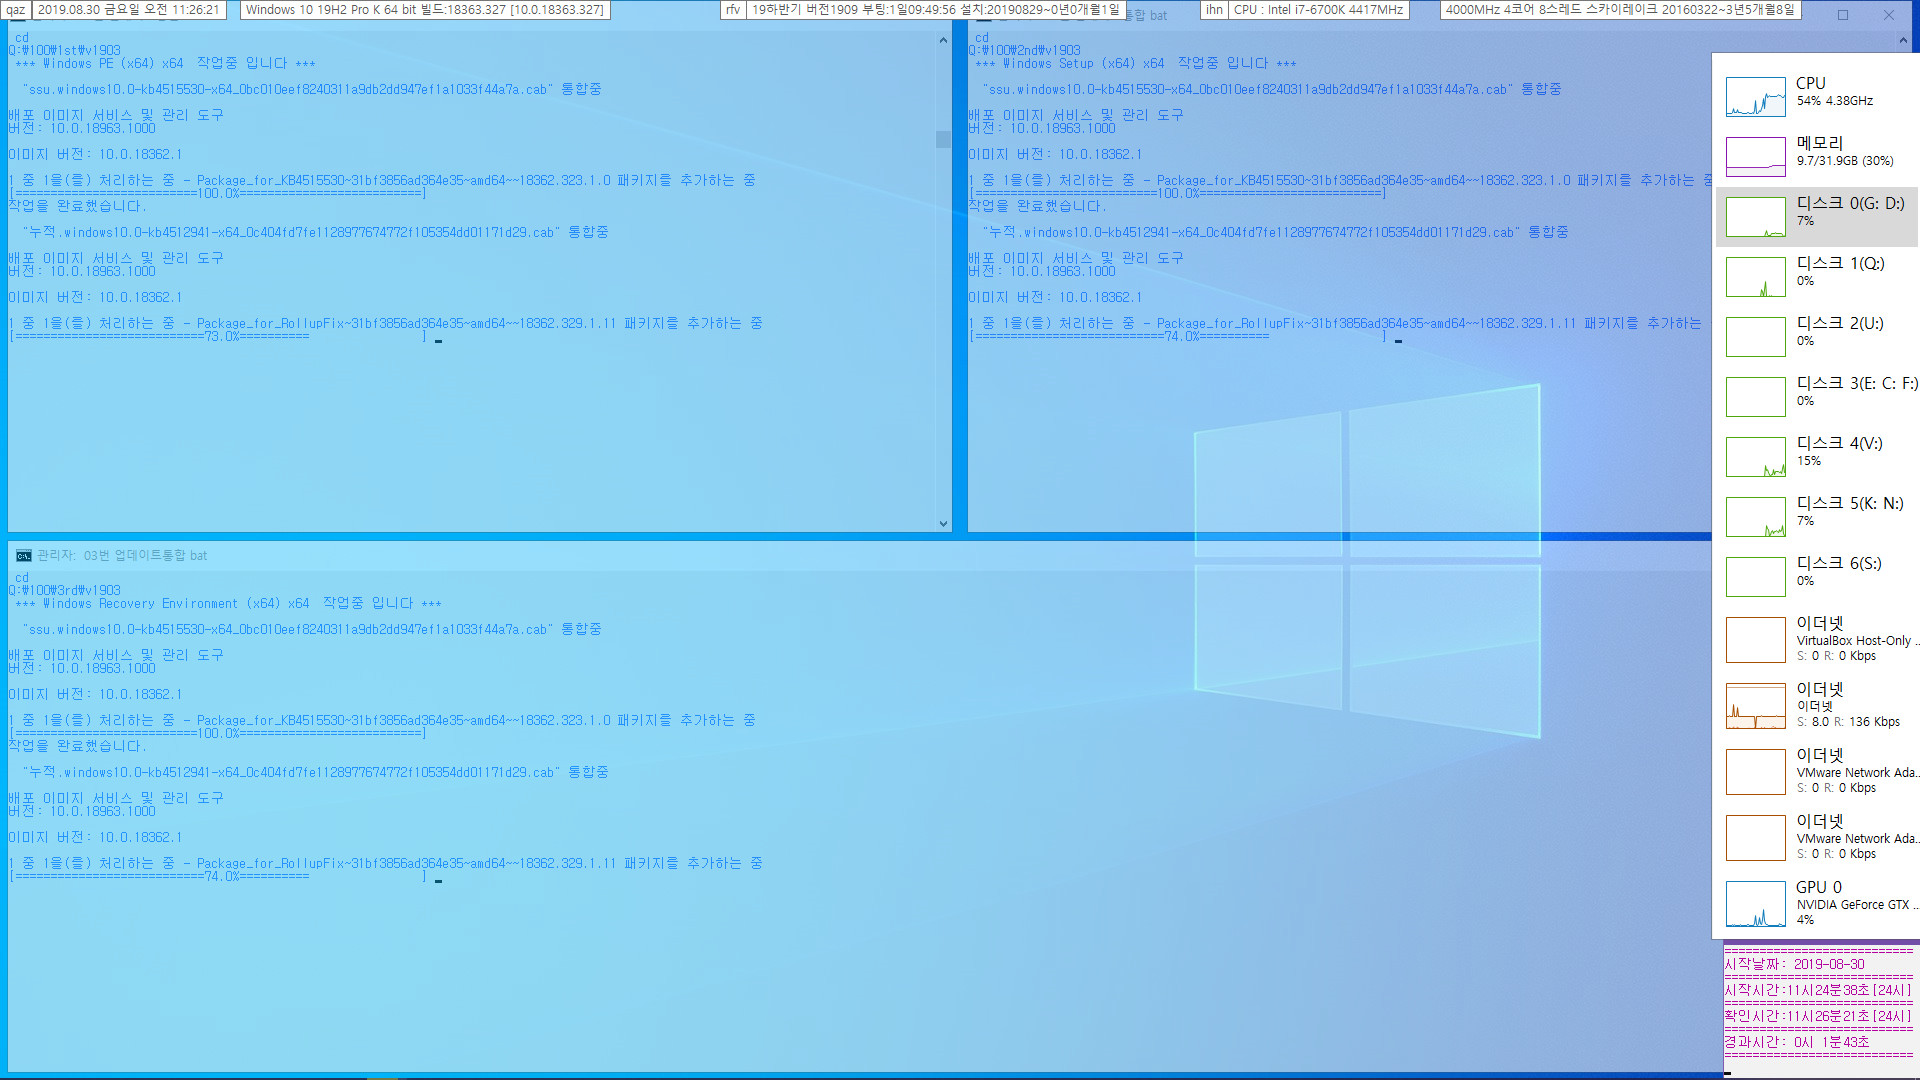This screenshot has height=1080, width=1920.
Task: Open 디스크 4(V:) performance graph
Action: click(x=1755, y=457)
